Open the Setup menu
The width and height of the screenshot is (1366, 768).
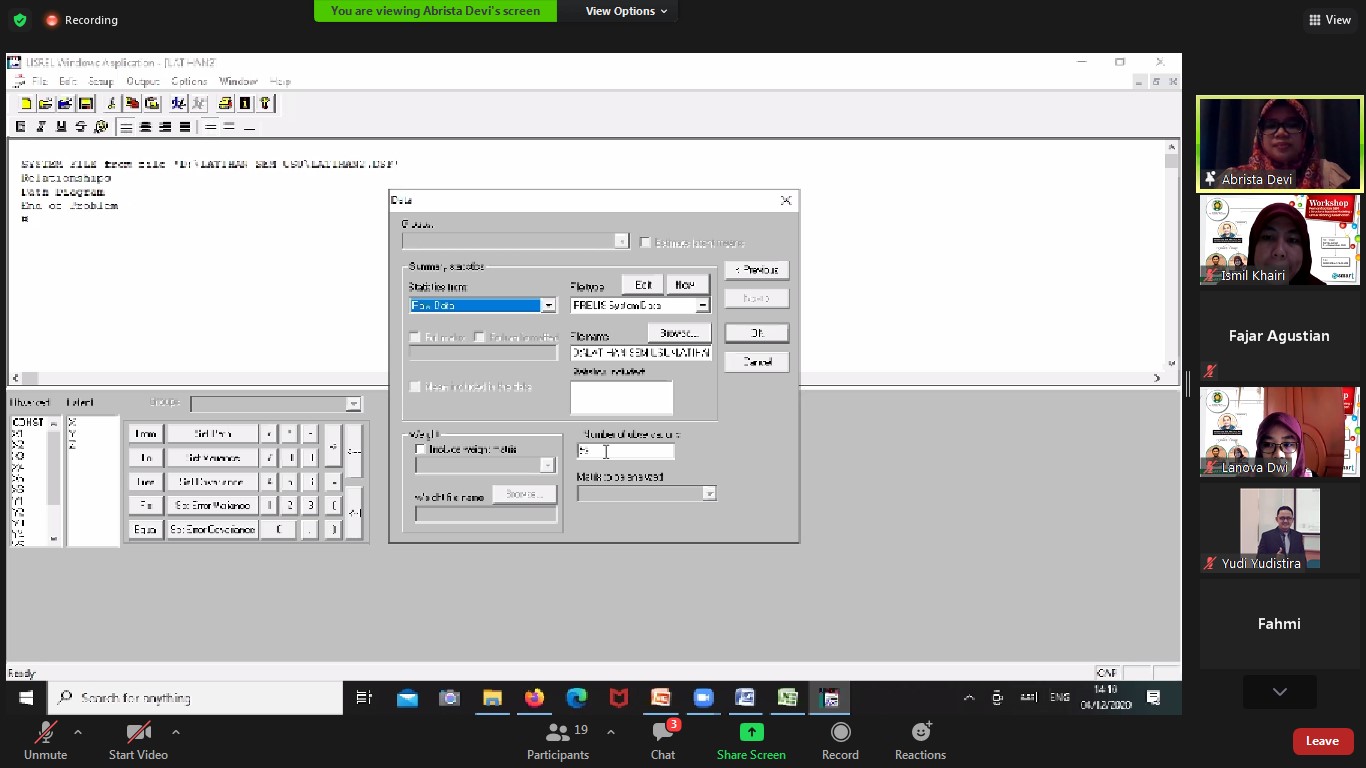point(101,81)
